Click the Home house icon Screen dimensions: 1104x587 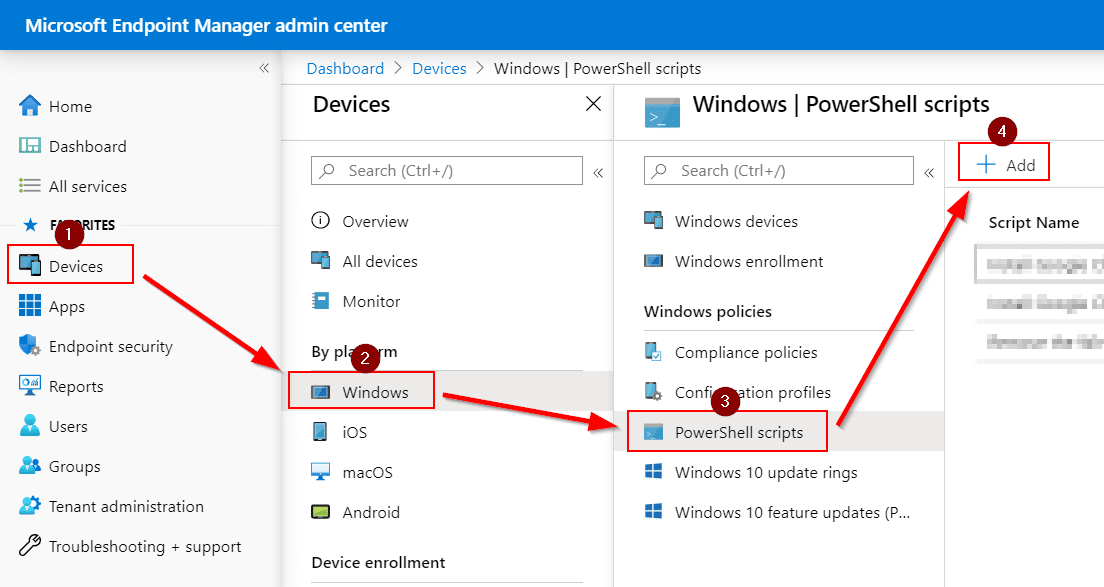[x=30, y=106]
